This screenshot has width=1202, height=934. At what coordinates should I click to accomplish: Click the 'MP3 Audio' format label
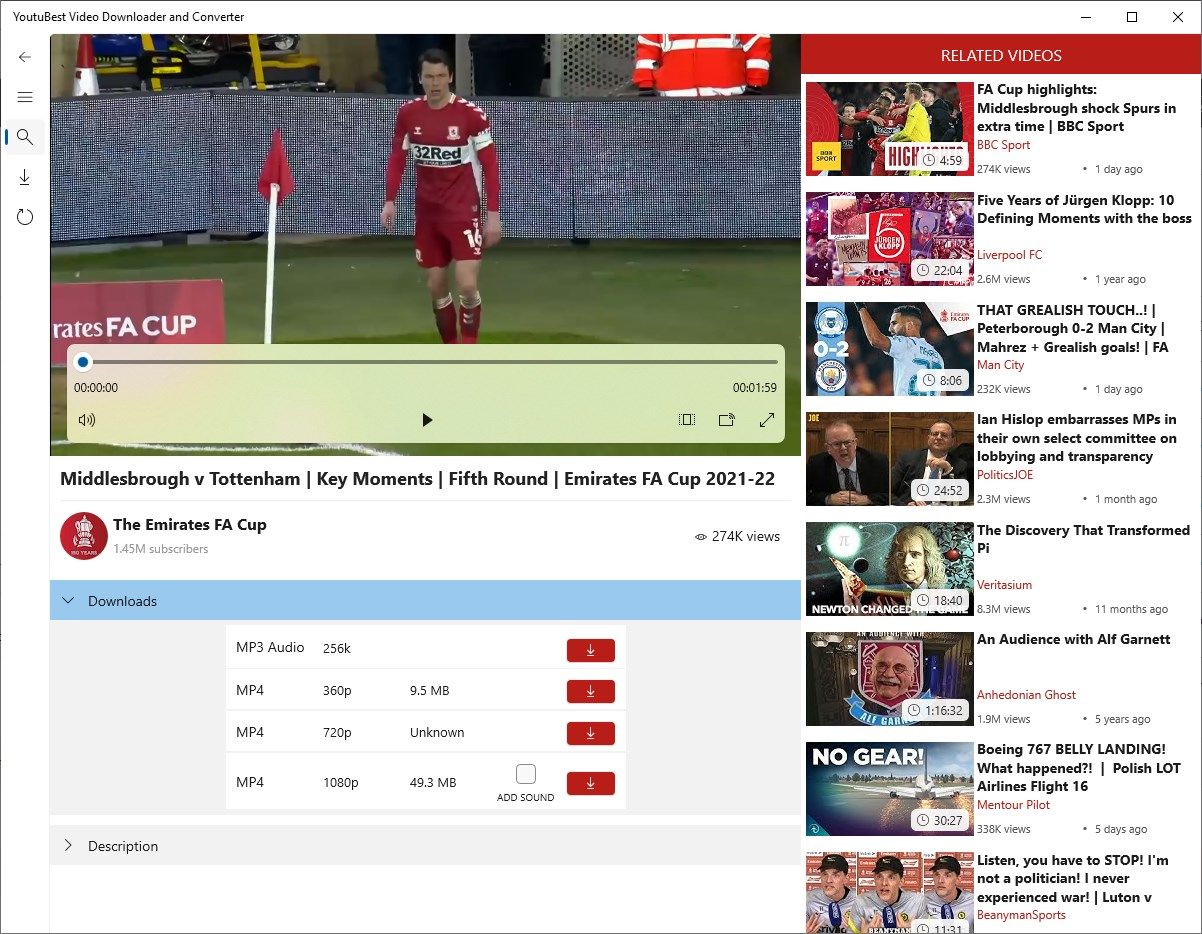[x=270, y=648]
